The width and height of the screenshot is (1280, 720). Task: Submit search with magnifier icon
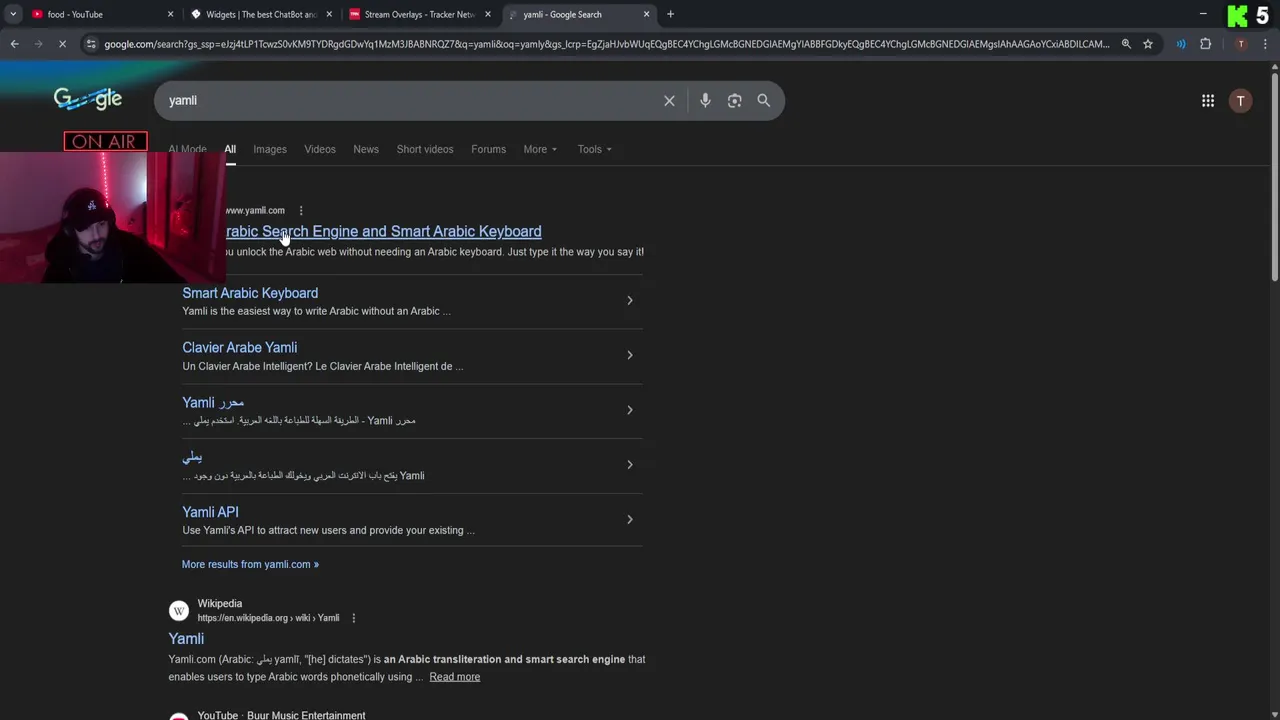[763, 100]
